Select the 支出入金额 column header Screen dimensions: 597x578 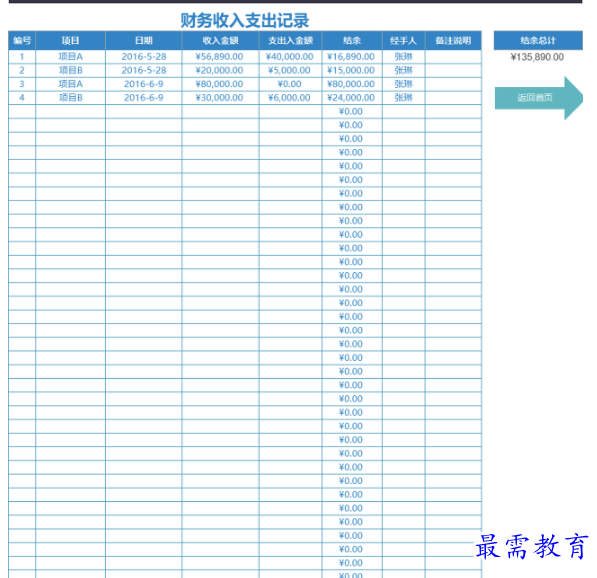(291, 41)
